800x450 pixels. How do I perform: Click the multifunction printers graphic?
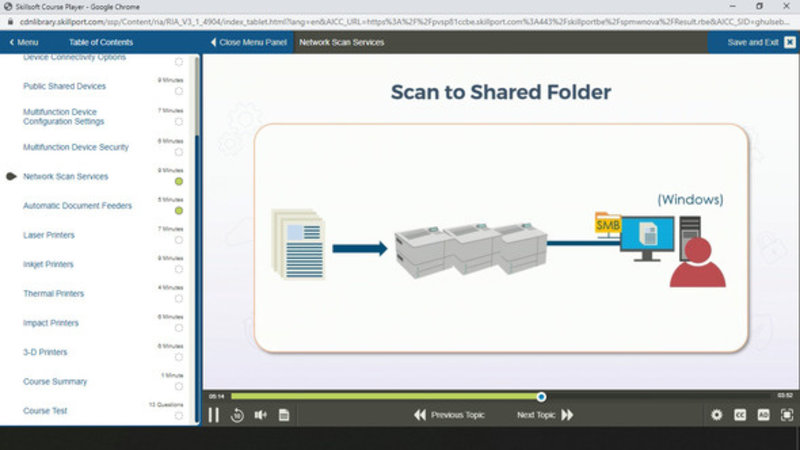(x=471, y=250)
